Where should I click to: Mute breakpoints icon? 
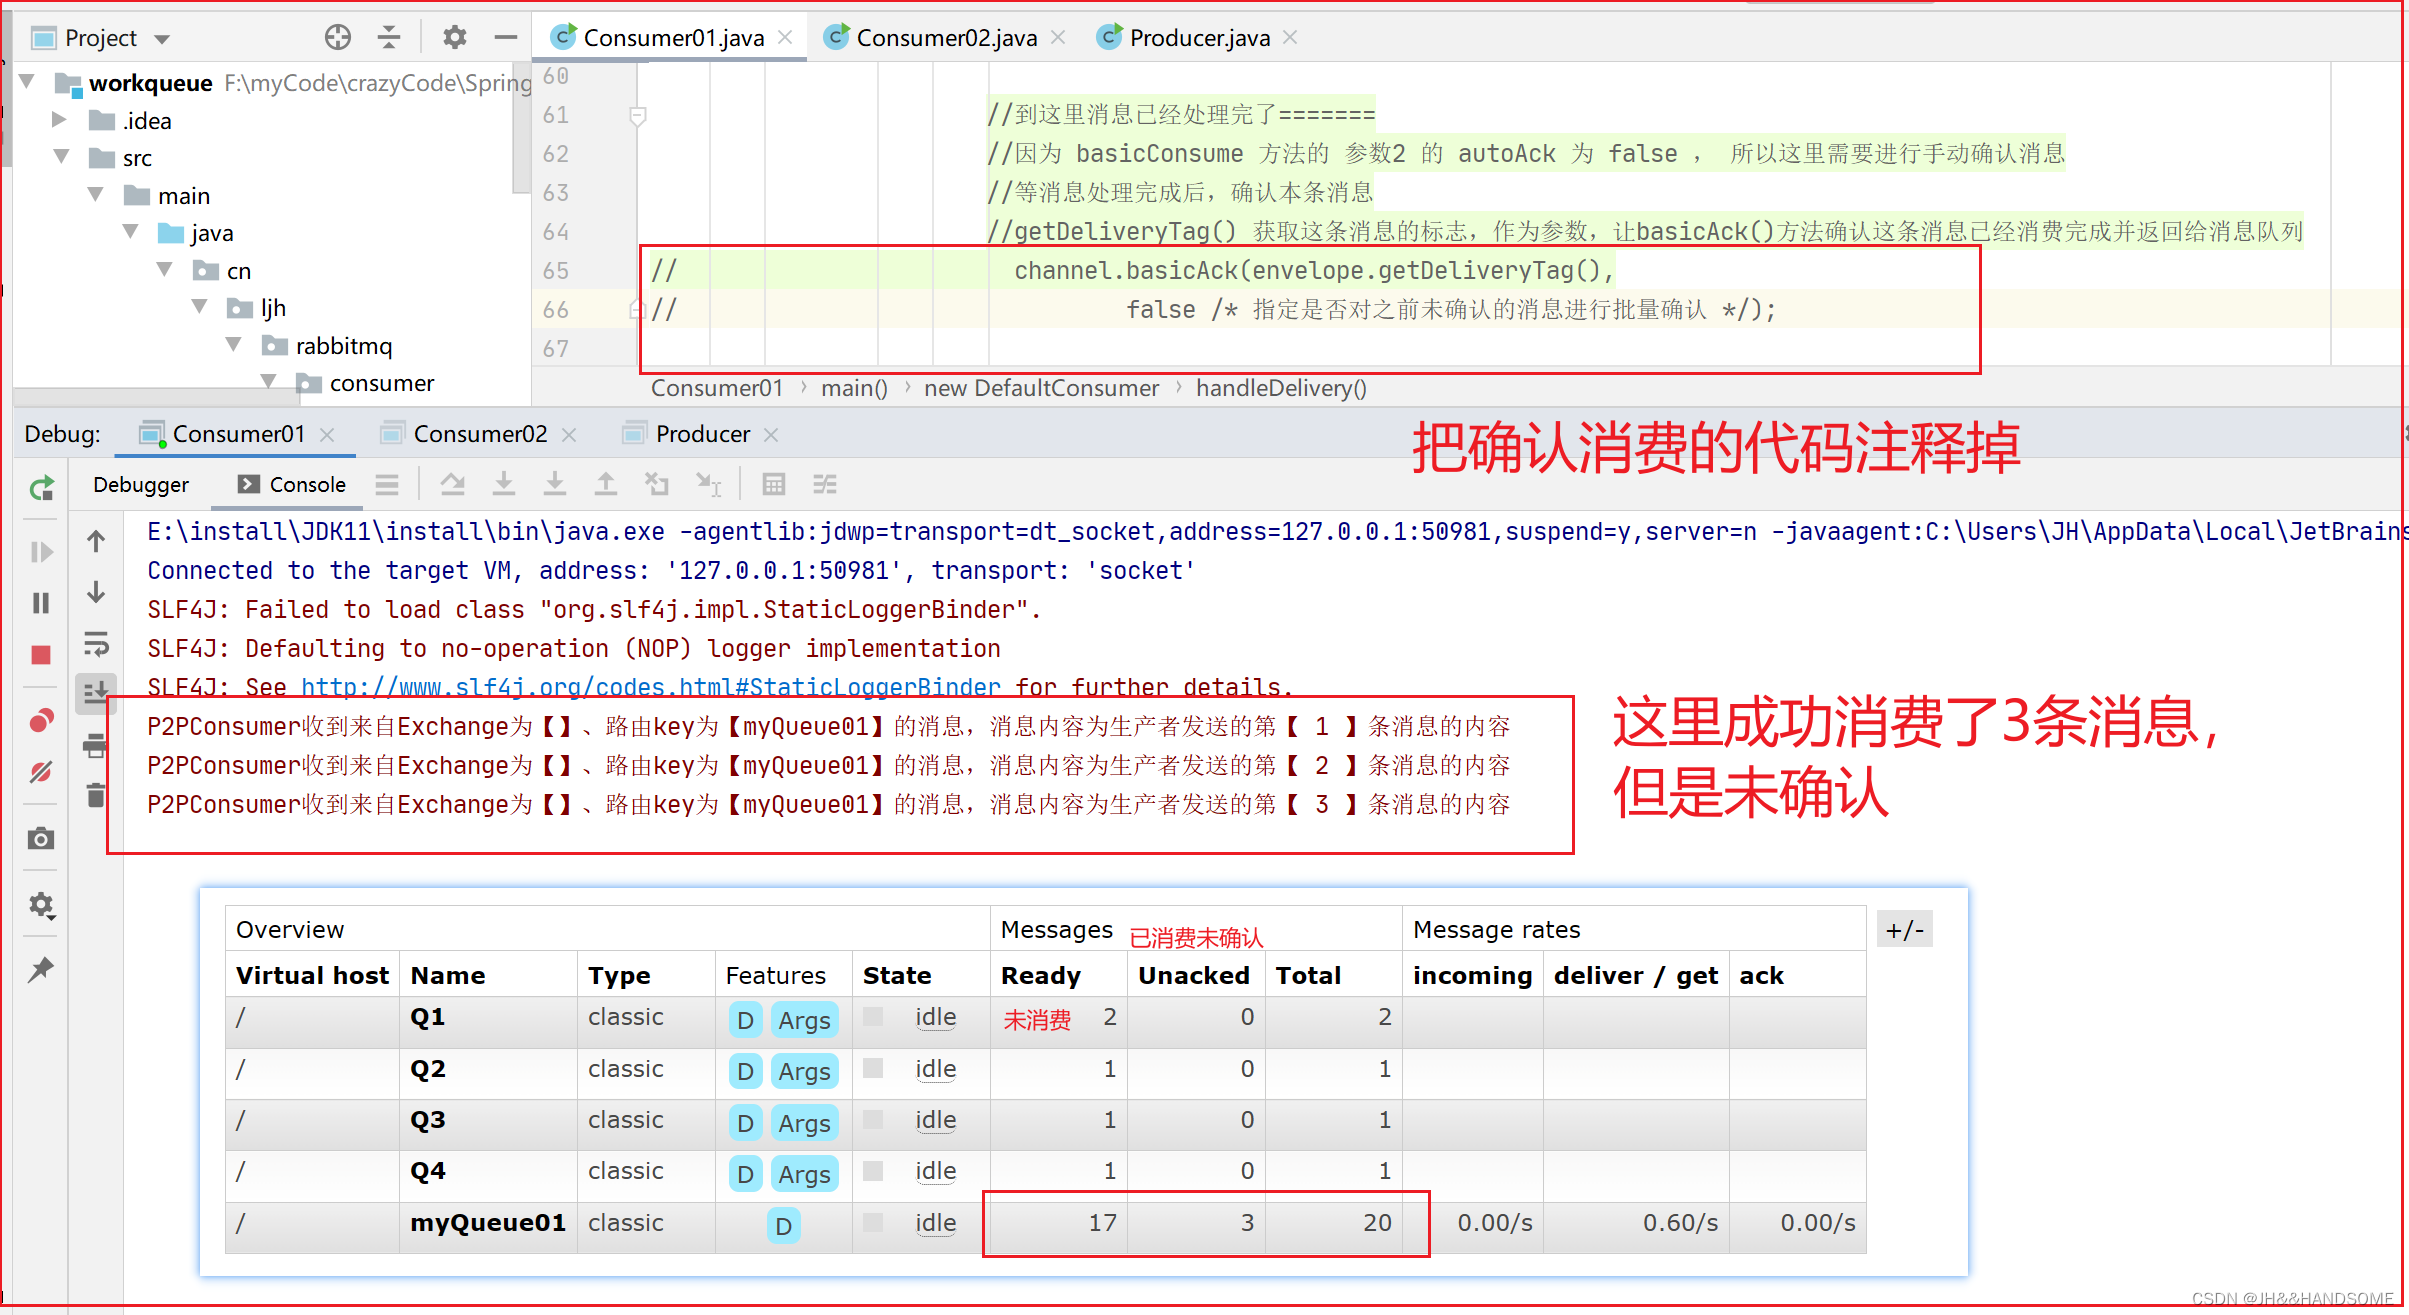[x=41, y=772]
